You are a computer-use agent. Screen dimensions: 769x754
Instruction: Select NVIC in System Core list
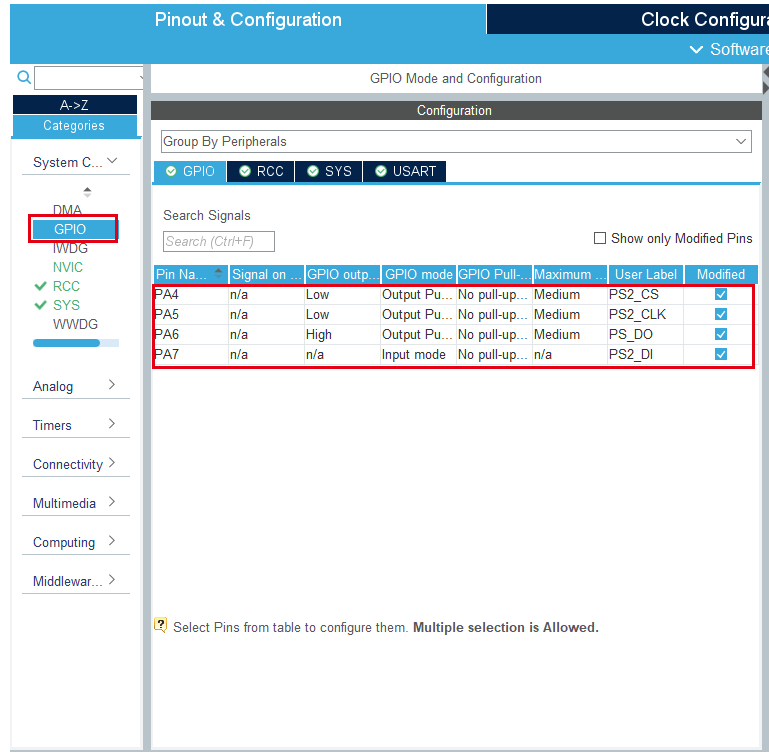[x=68, y=267]
